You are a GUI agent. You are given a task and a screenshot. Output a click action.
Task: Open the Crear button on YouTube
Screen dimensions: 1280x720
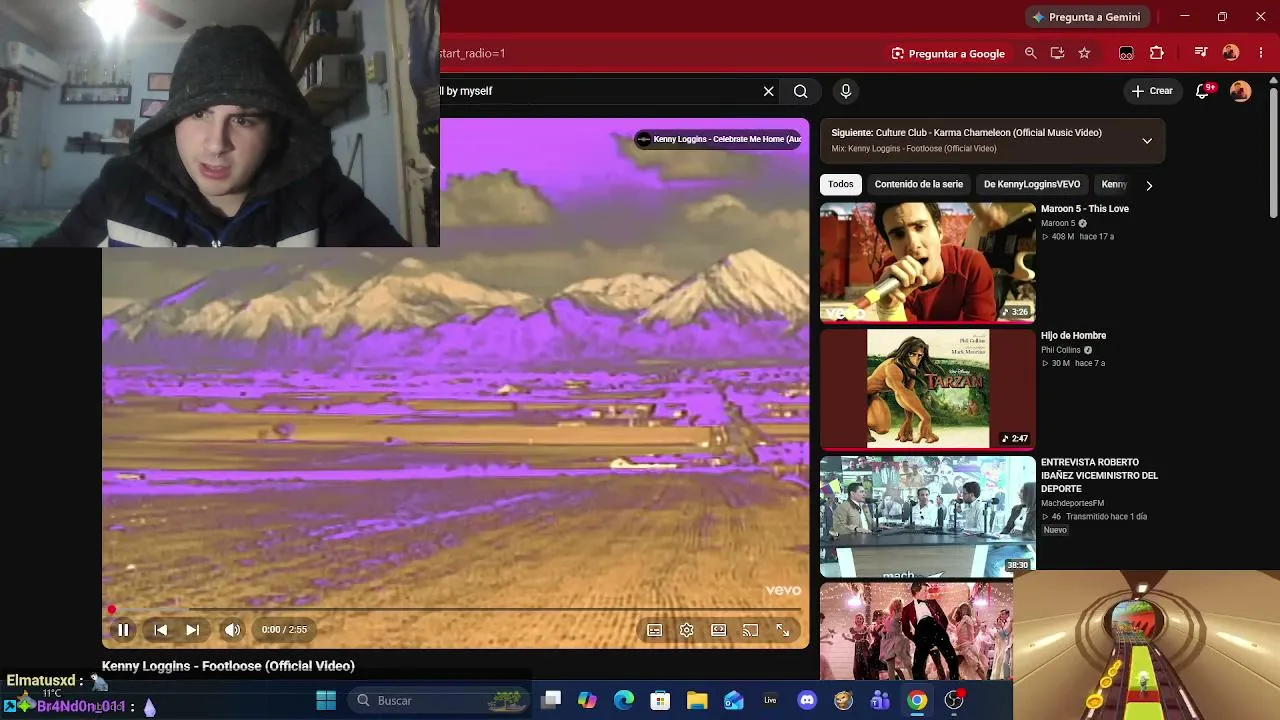point(1152,91)
